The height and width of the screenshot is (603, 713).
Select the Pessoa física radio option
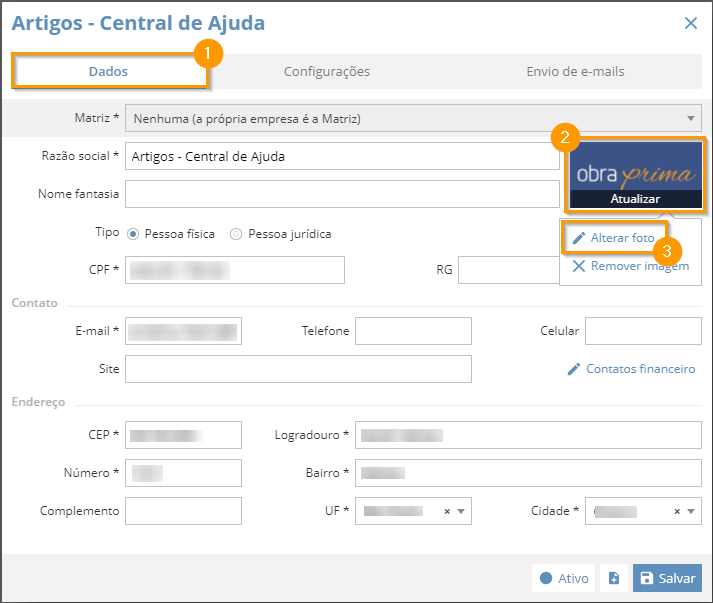pos(133,234)
